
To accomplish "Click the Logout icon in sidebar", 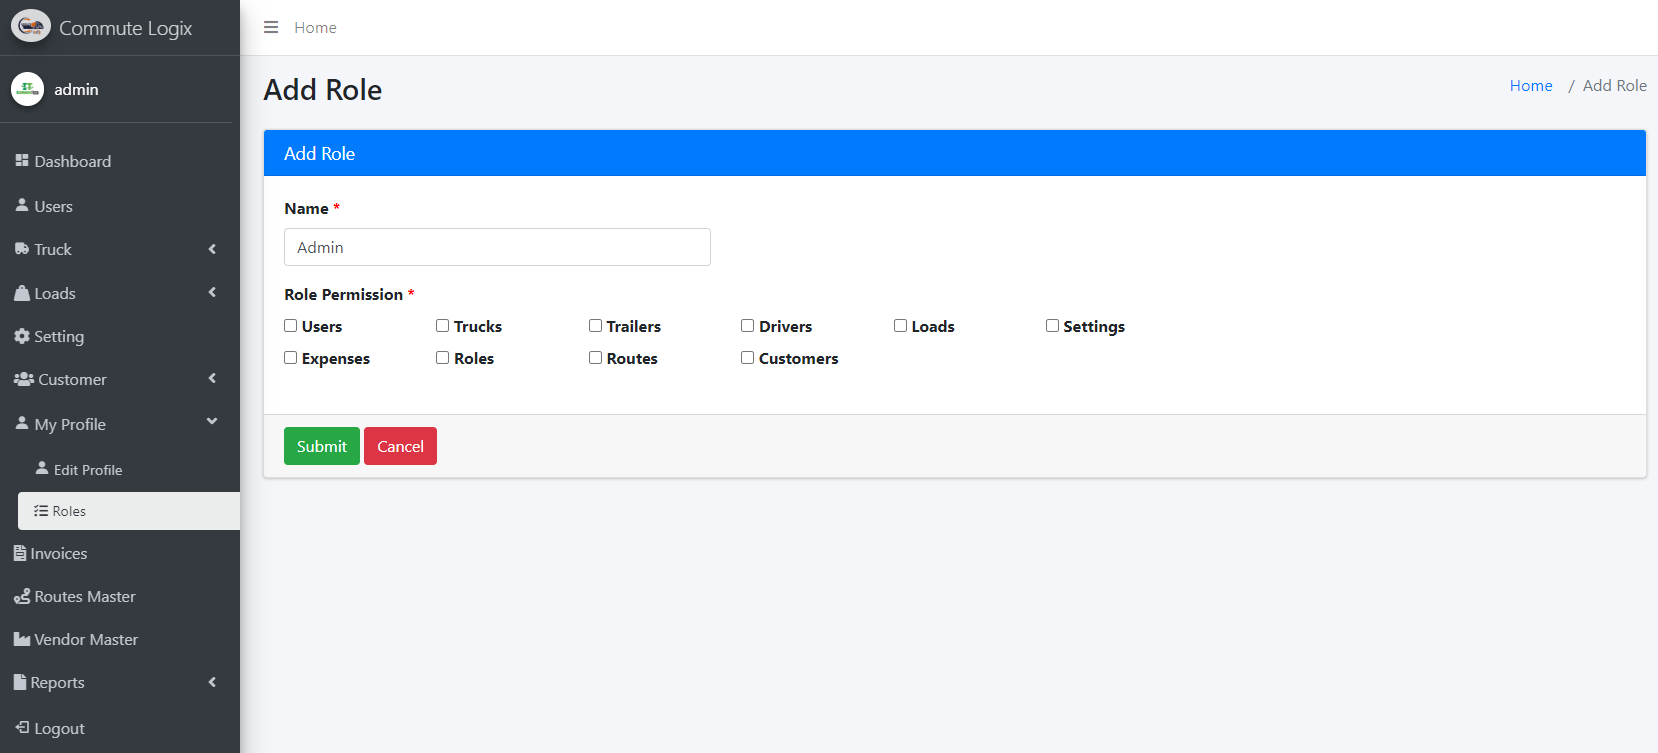I will coord(22,727).
